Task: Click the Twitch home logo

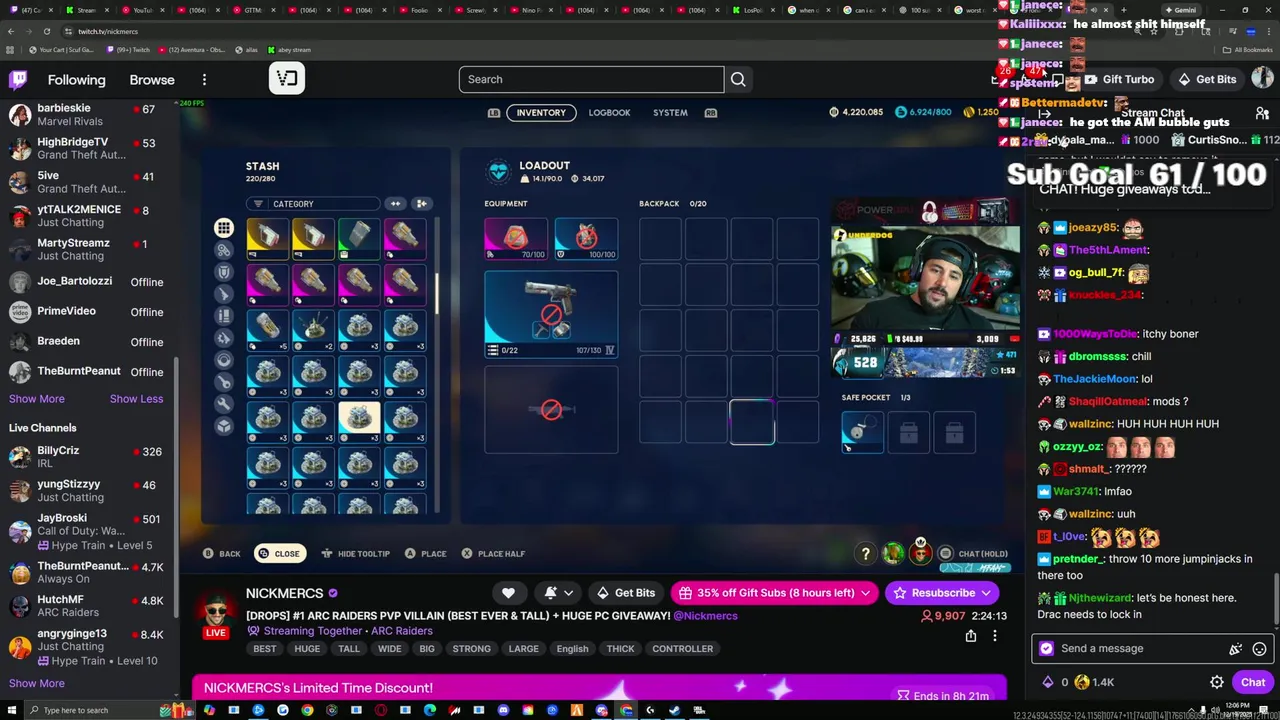Action: (19, 80)
